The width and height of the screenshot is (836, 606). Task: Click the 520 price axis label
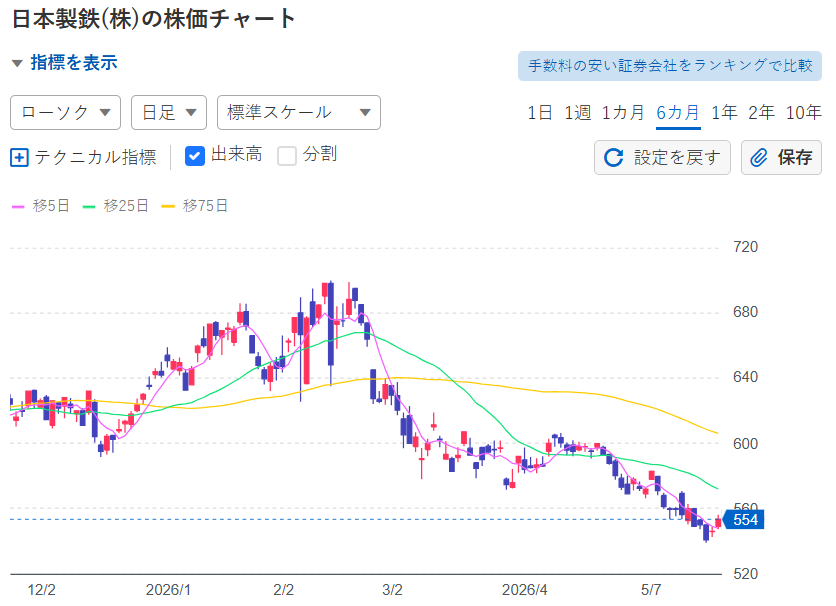click(x=745, y=574)
